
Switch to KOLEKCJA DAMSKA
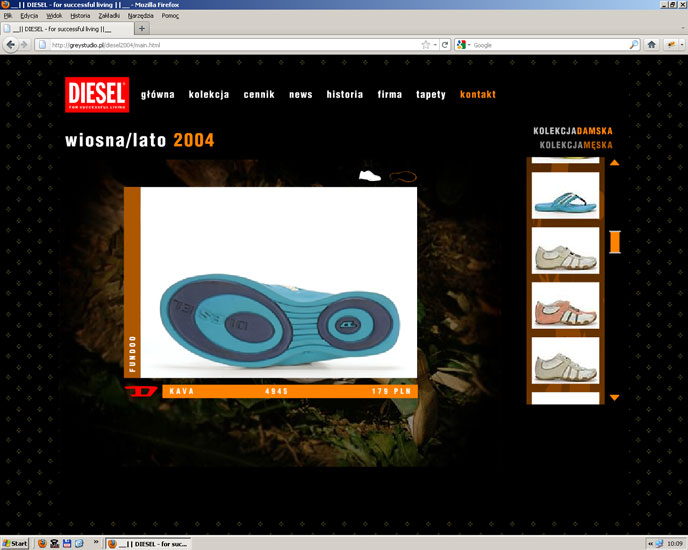(x=573, y=131)
